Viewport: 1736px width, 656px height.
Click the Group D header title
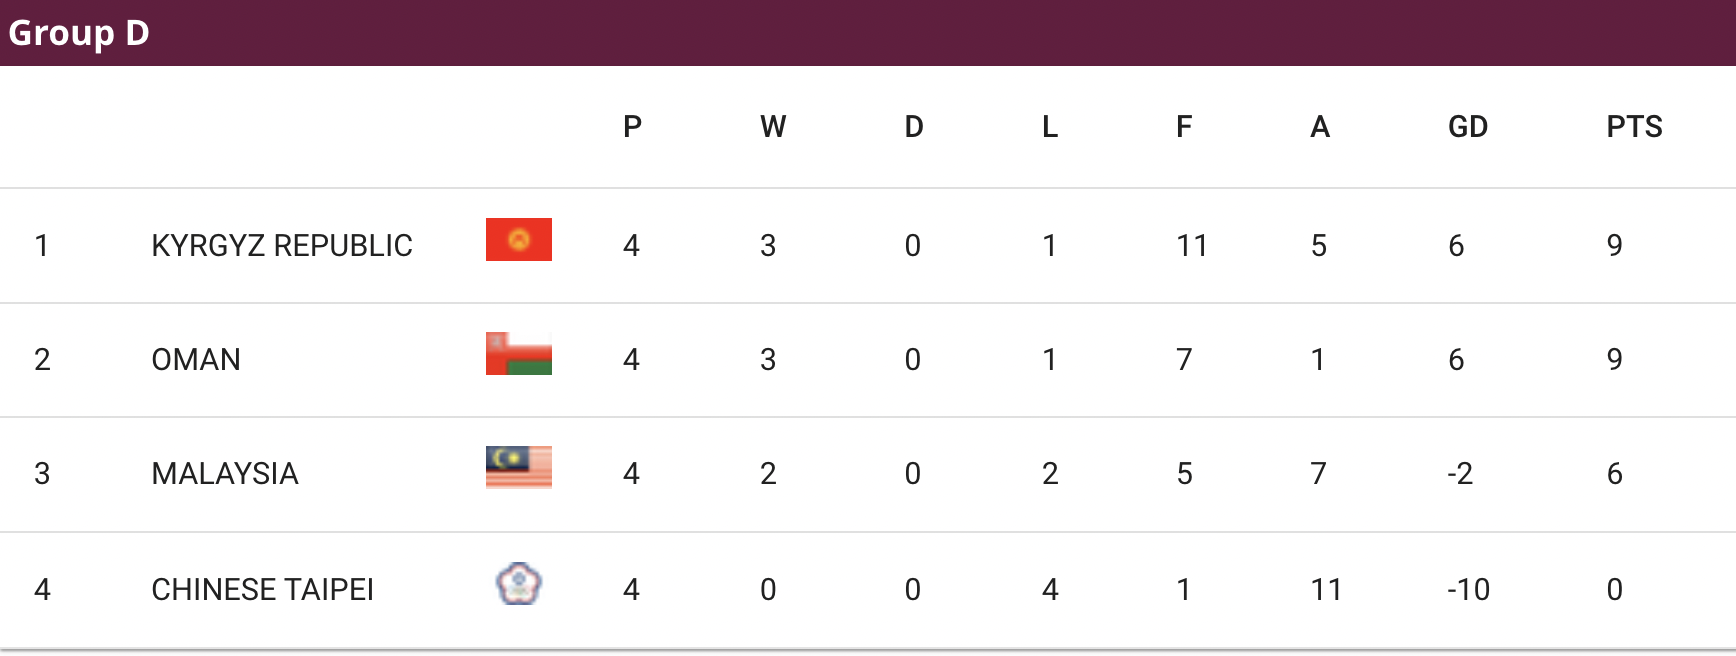(x=79, y=33)
